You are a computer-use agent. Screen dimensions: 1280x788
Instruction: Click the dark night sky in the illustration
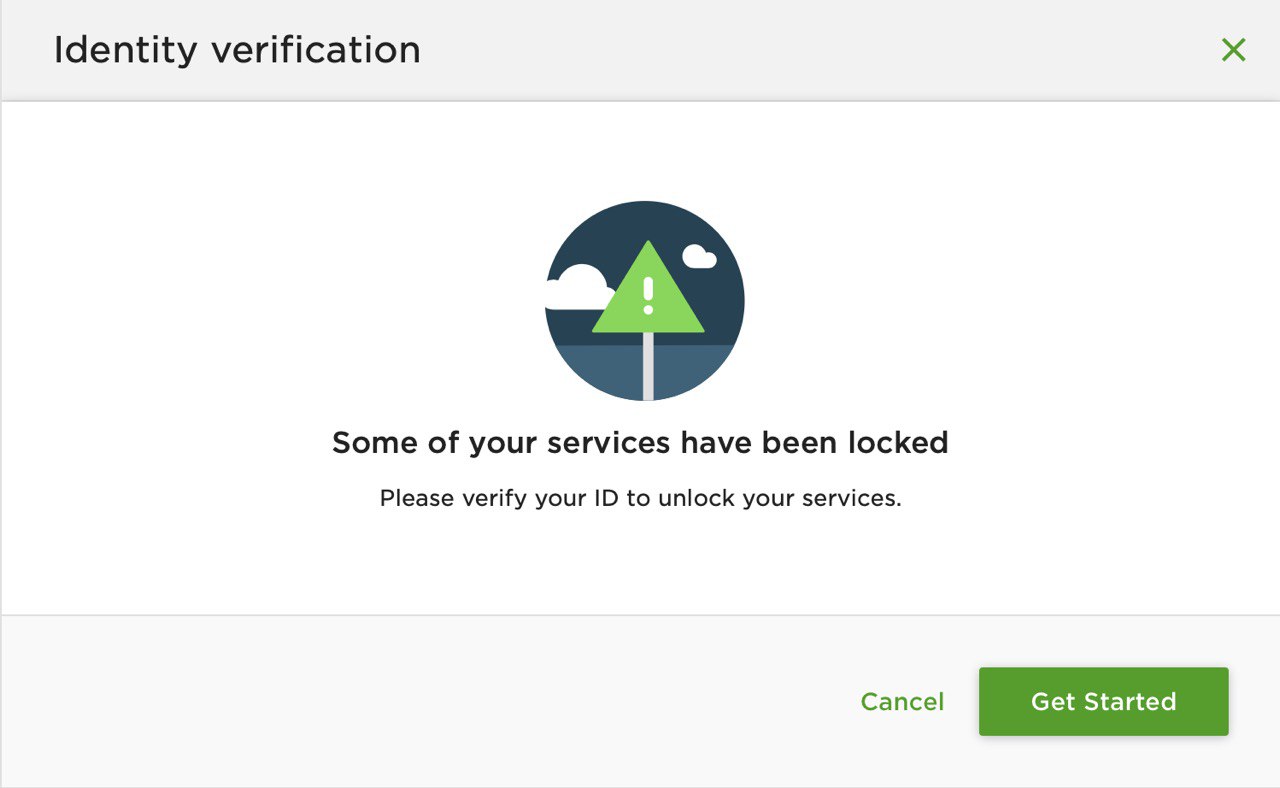point(600,235)
